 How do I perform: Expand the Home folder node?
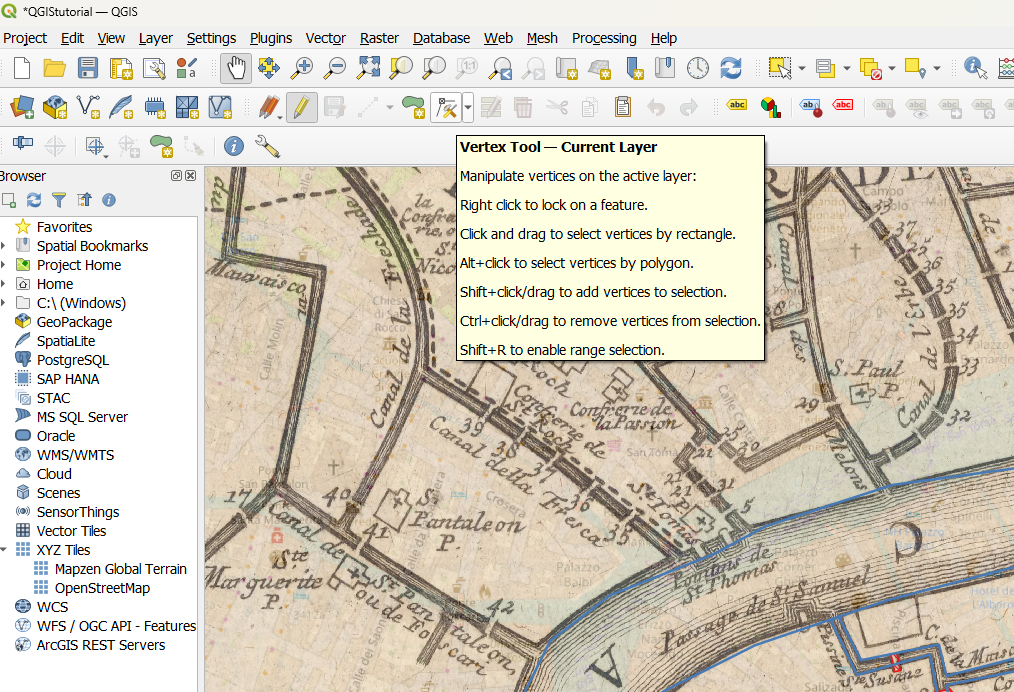pos(4,284)
